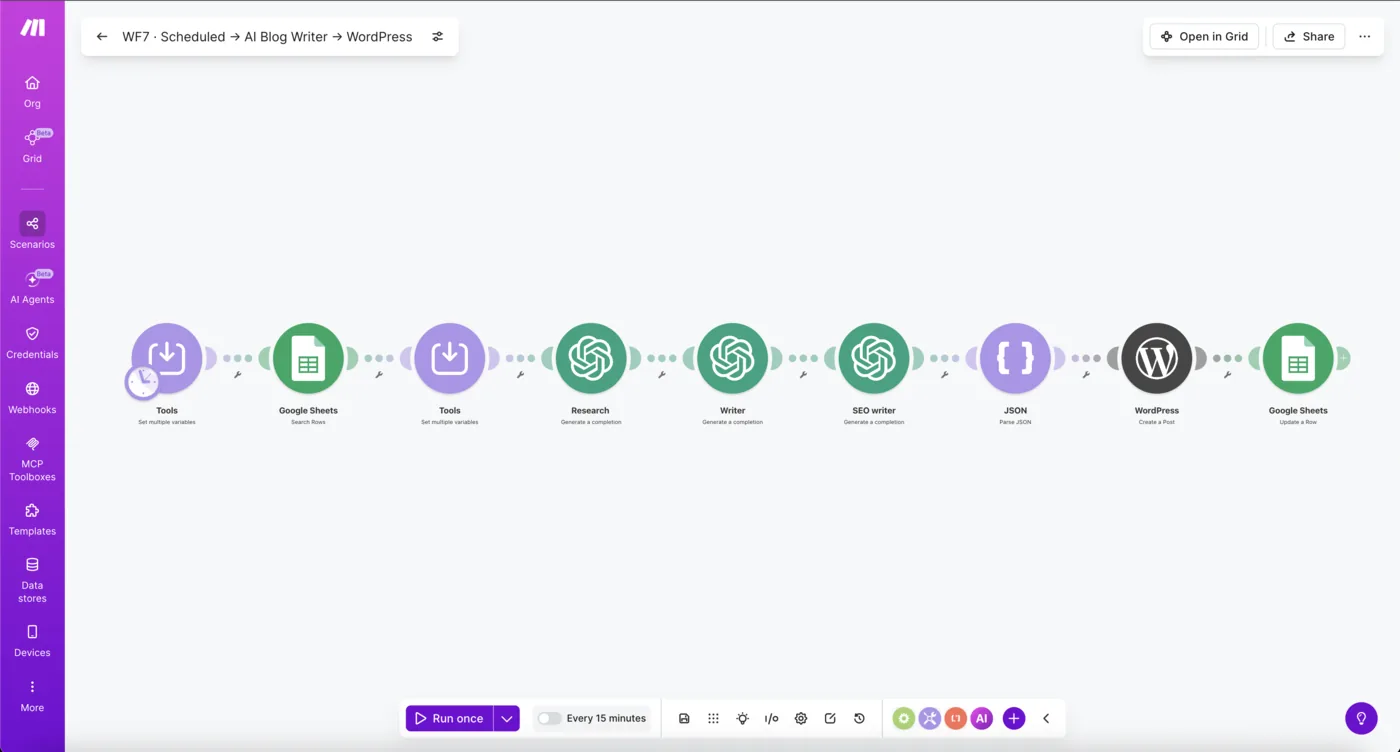Open Data stores in sidebar
The image size is (1400, 752).
tap(32, 580)
